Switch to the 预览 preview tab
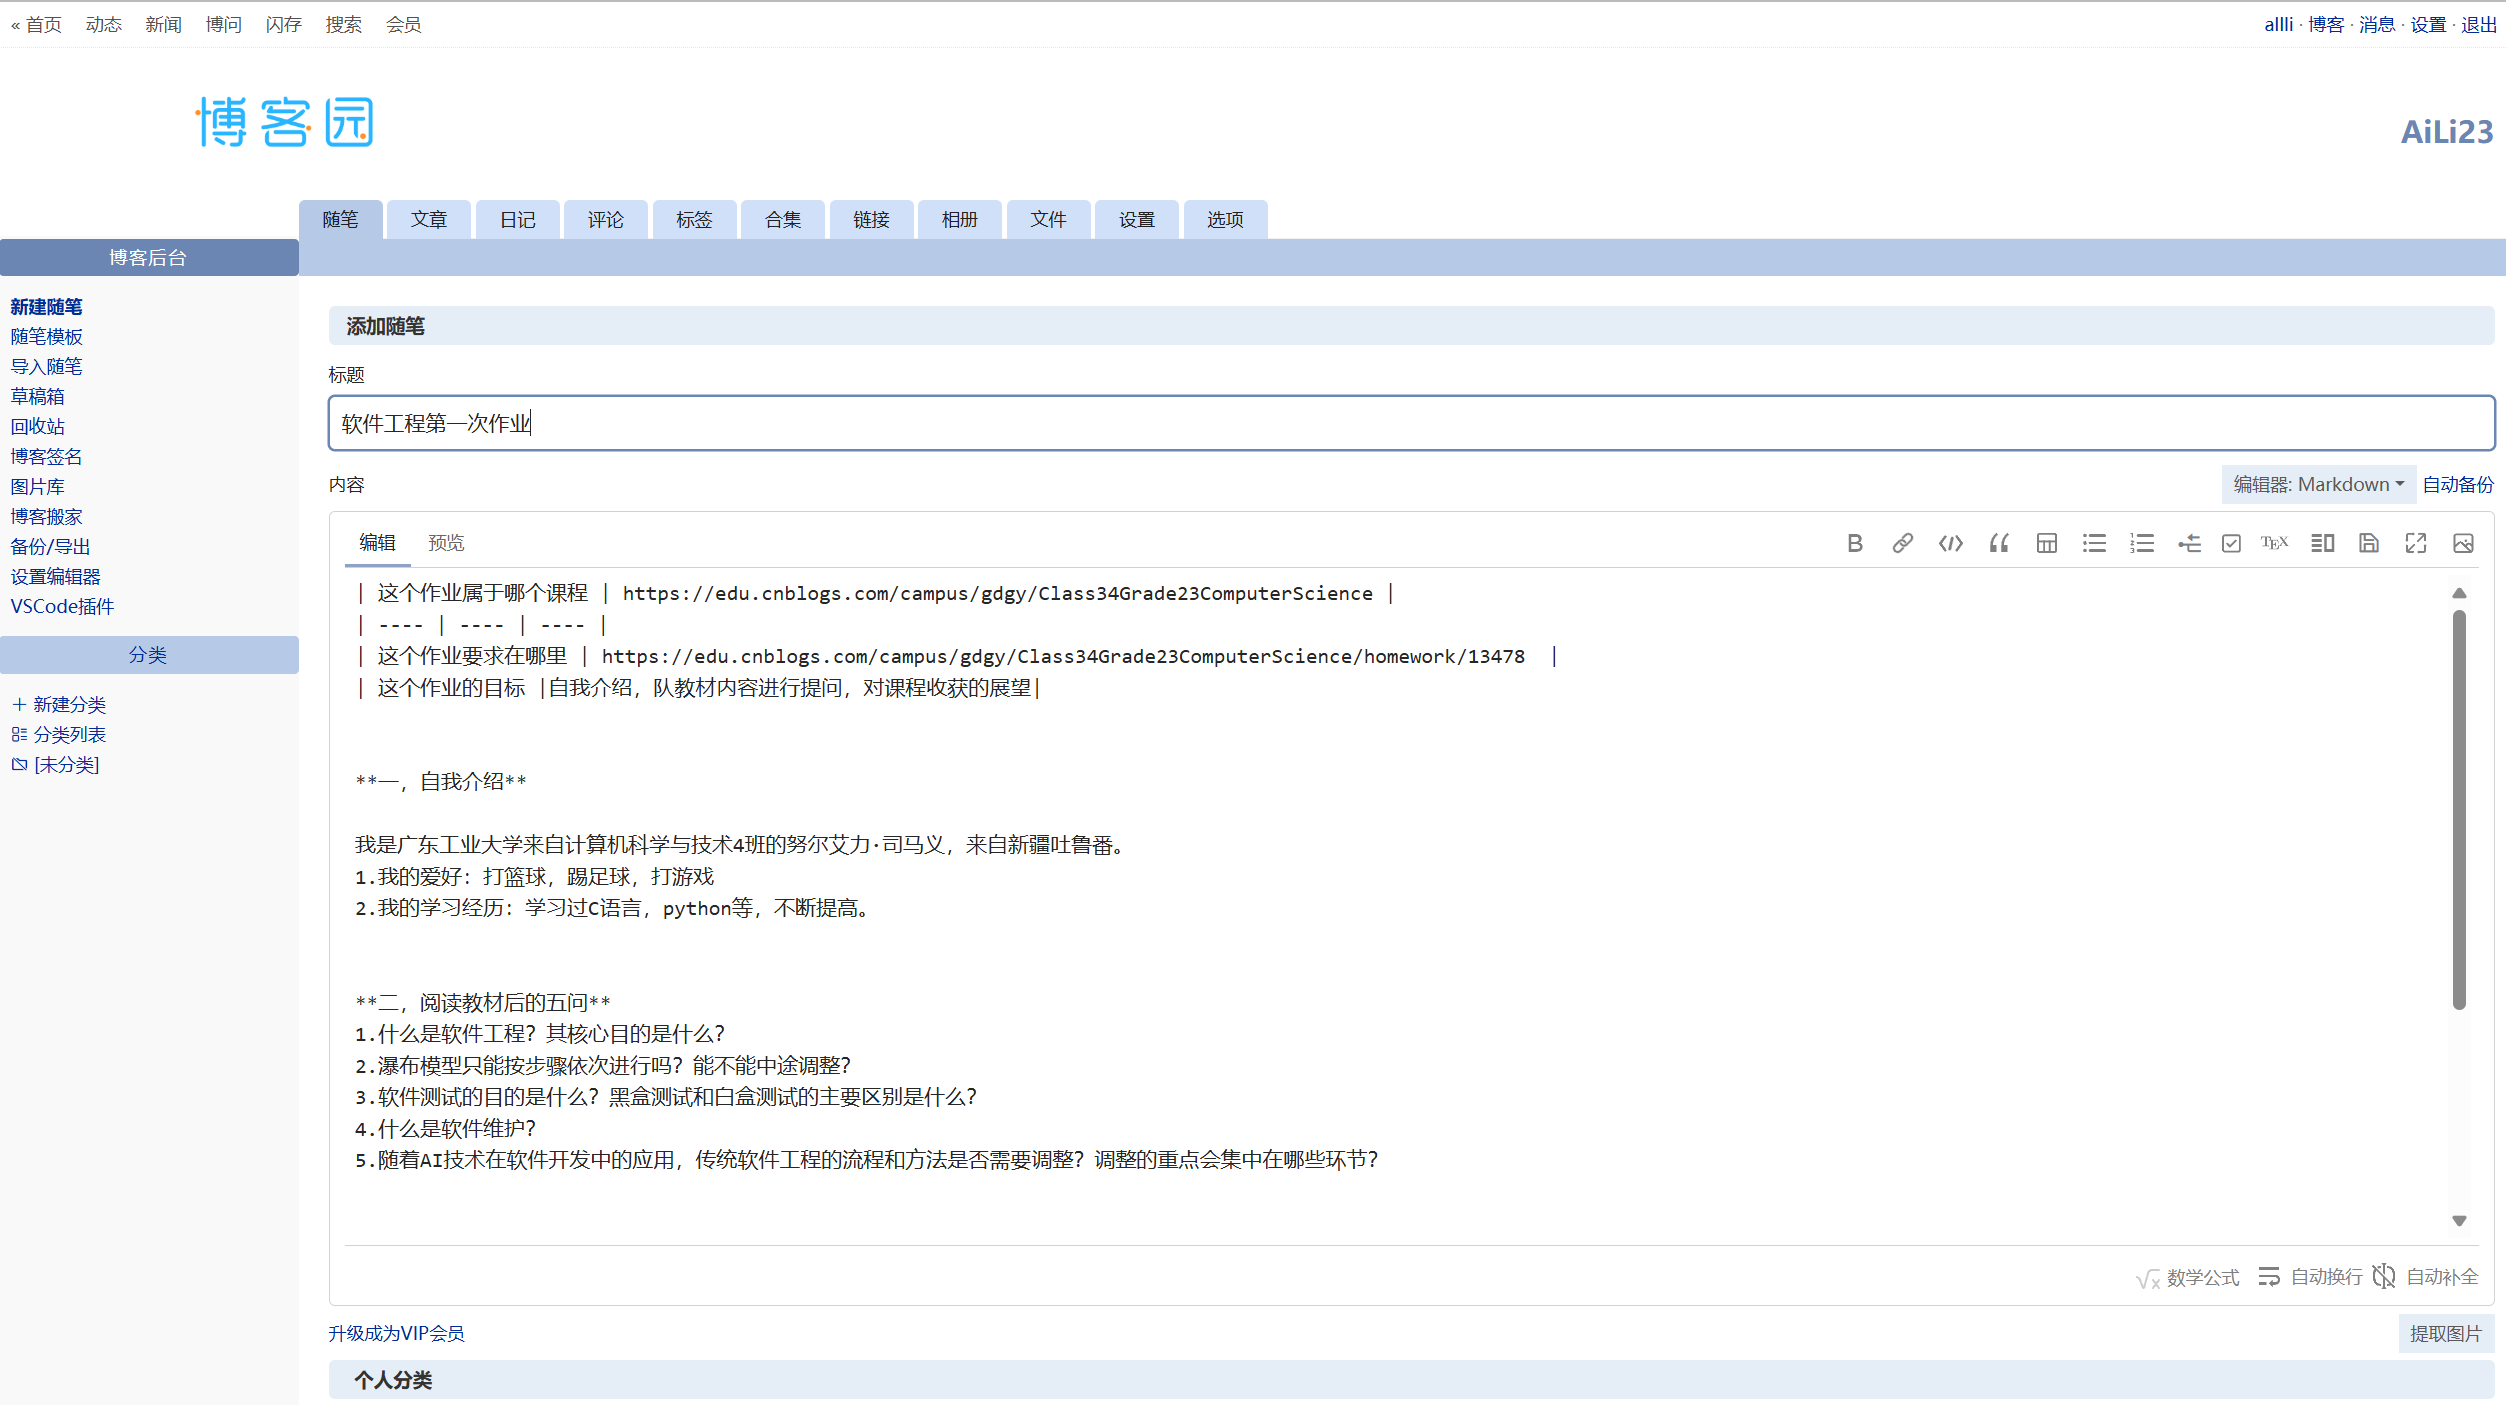The image size is (2506, 1405). (x=446, y=543)
